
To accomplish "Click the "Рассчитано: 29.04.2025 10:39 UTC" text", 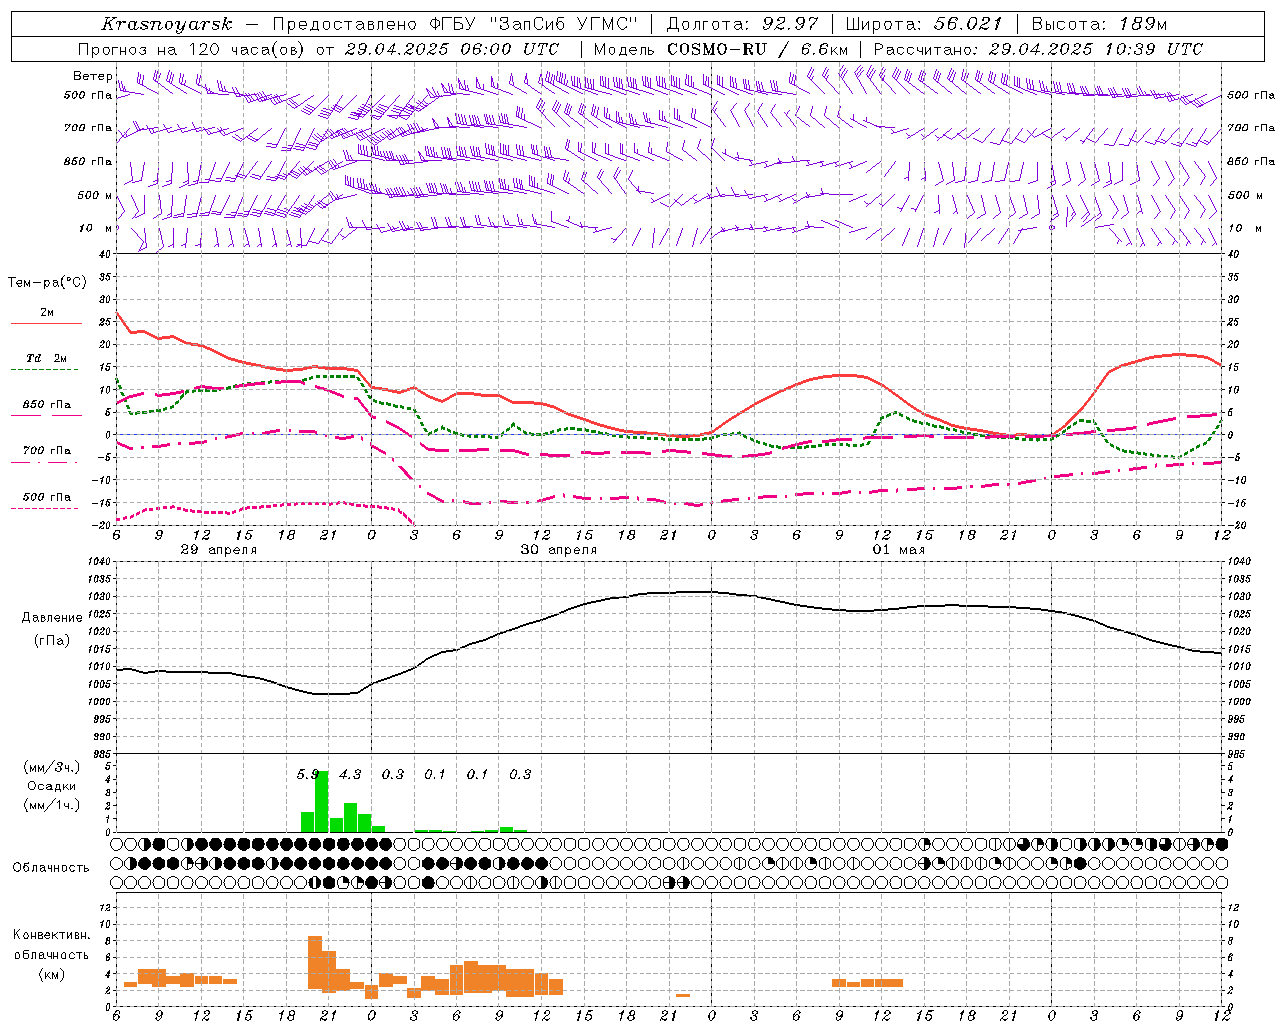I will (x=1038, y=49).
